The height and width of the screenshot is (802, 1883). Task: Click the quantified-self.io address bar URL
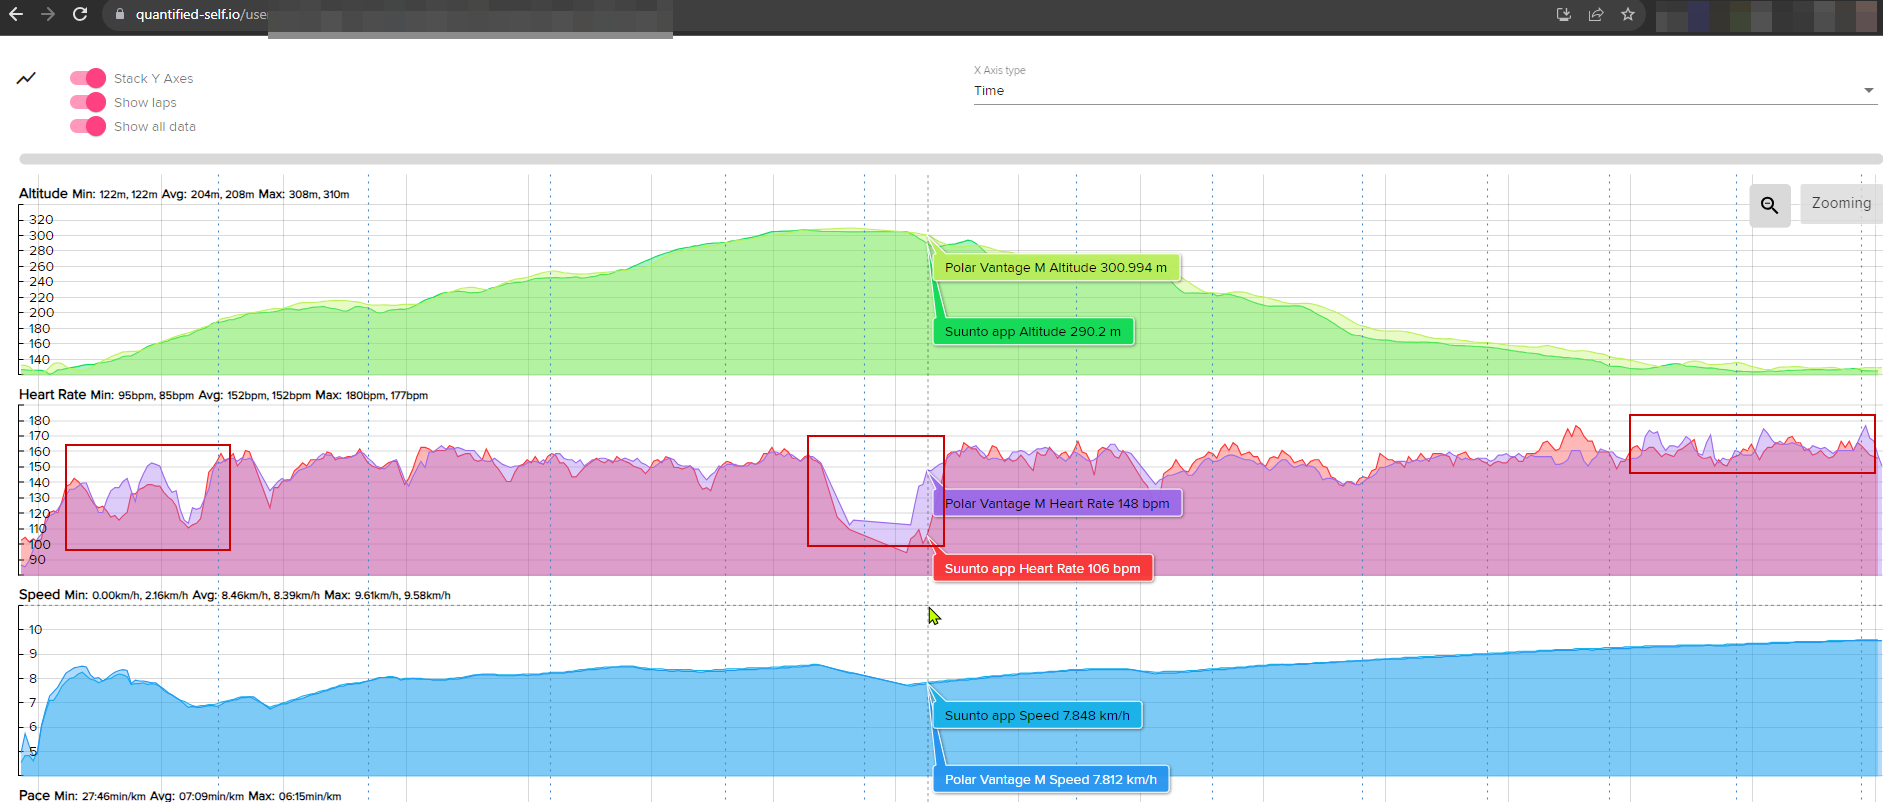point(201,14)
